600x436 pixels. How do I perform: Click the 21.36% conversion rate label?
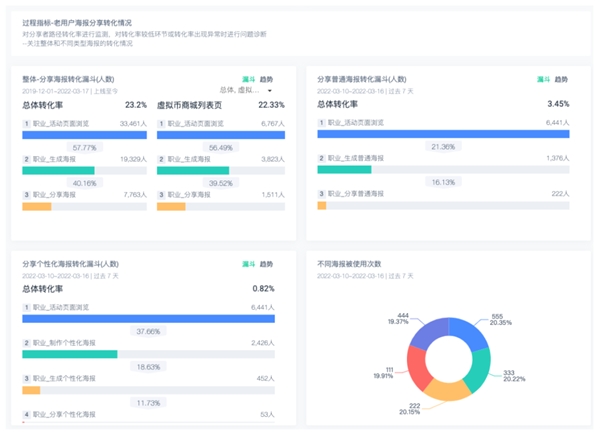point(442,147)
